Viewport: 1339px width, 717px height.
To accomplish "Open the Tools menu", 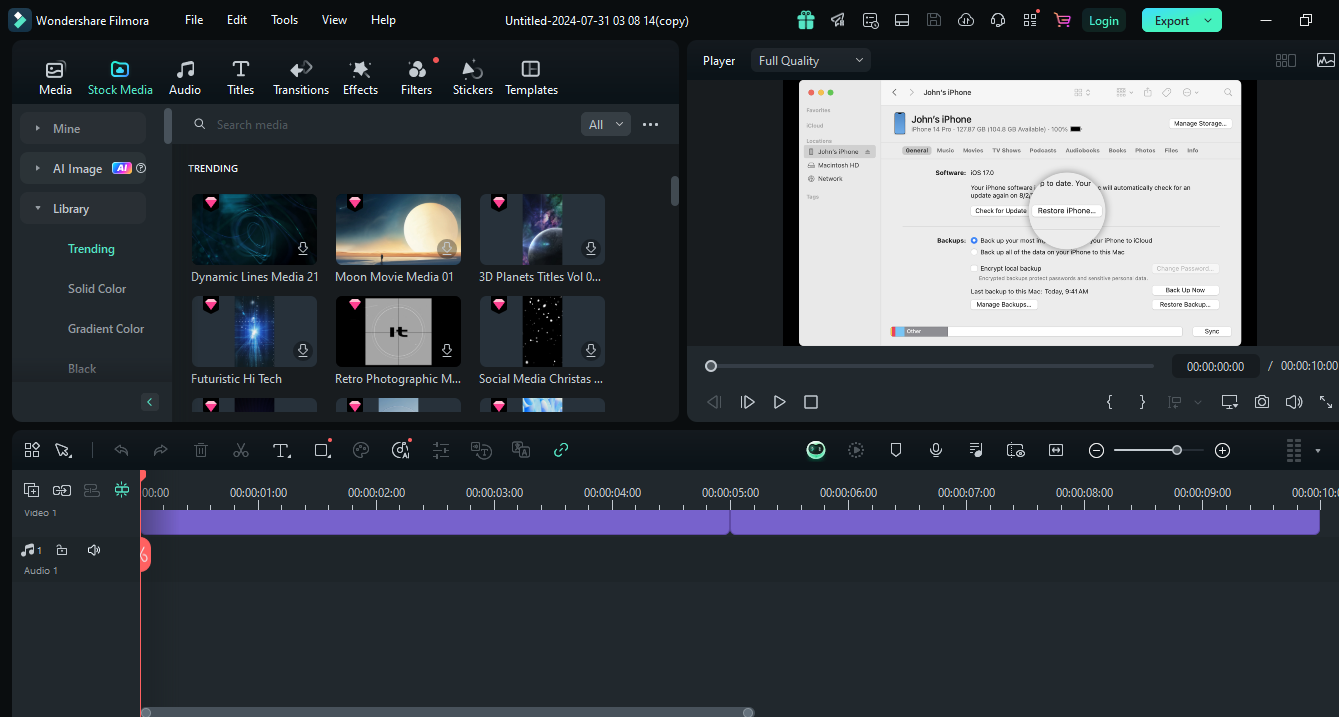I will click(285, 20).
